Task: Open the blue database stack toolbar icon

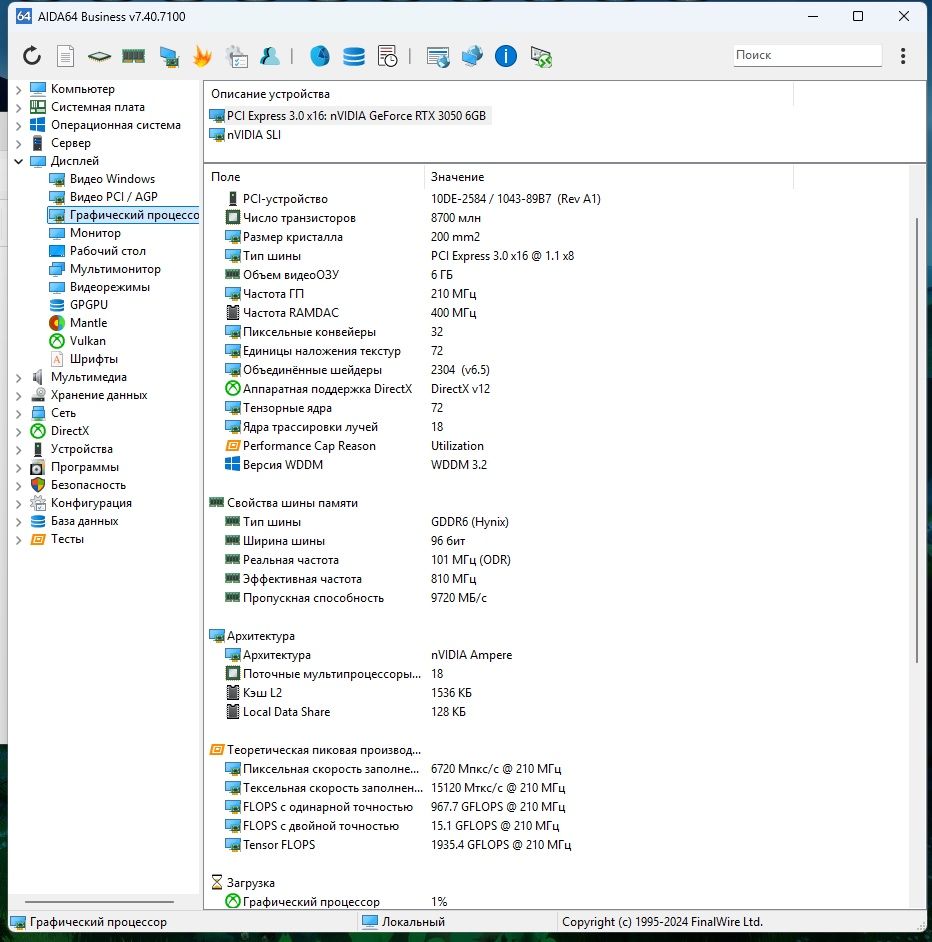Action: click(353, 56)
